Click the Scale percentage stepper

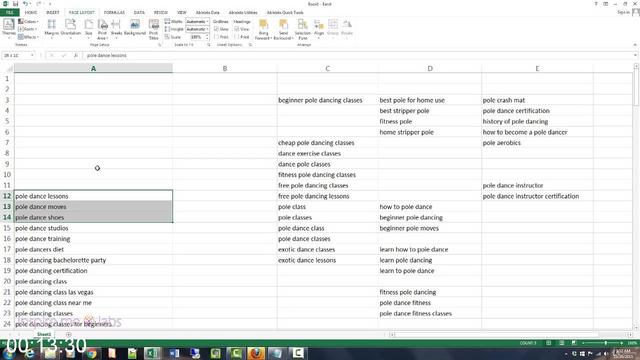207,37
